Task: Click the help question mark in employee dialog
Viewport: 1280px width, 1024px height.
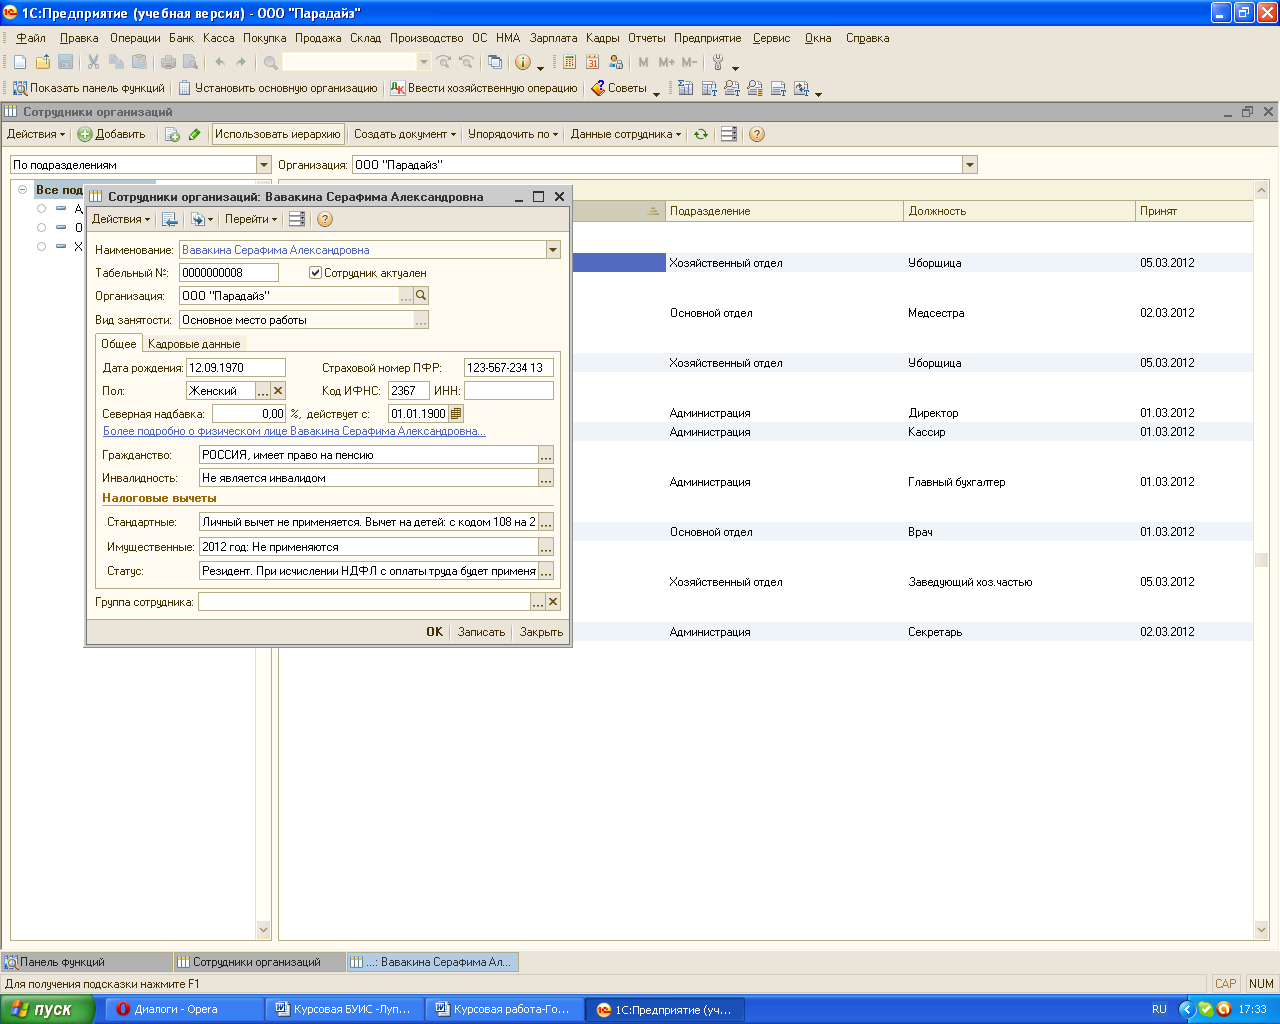Action: (325, 219)
